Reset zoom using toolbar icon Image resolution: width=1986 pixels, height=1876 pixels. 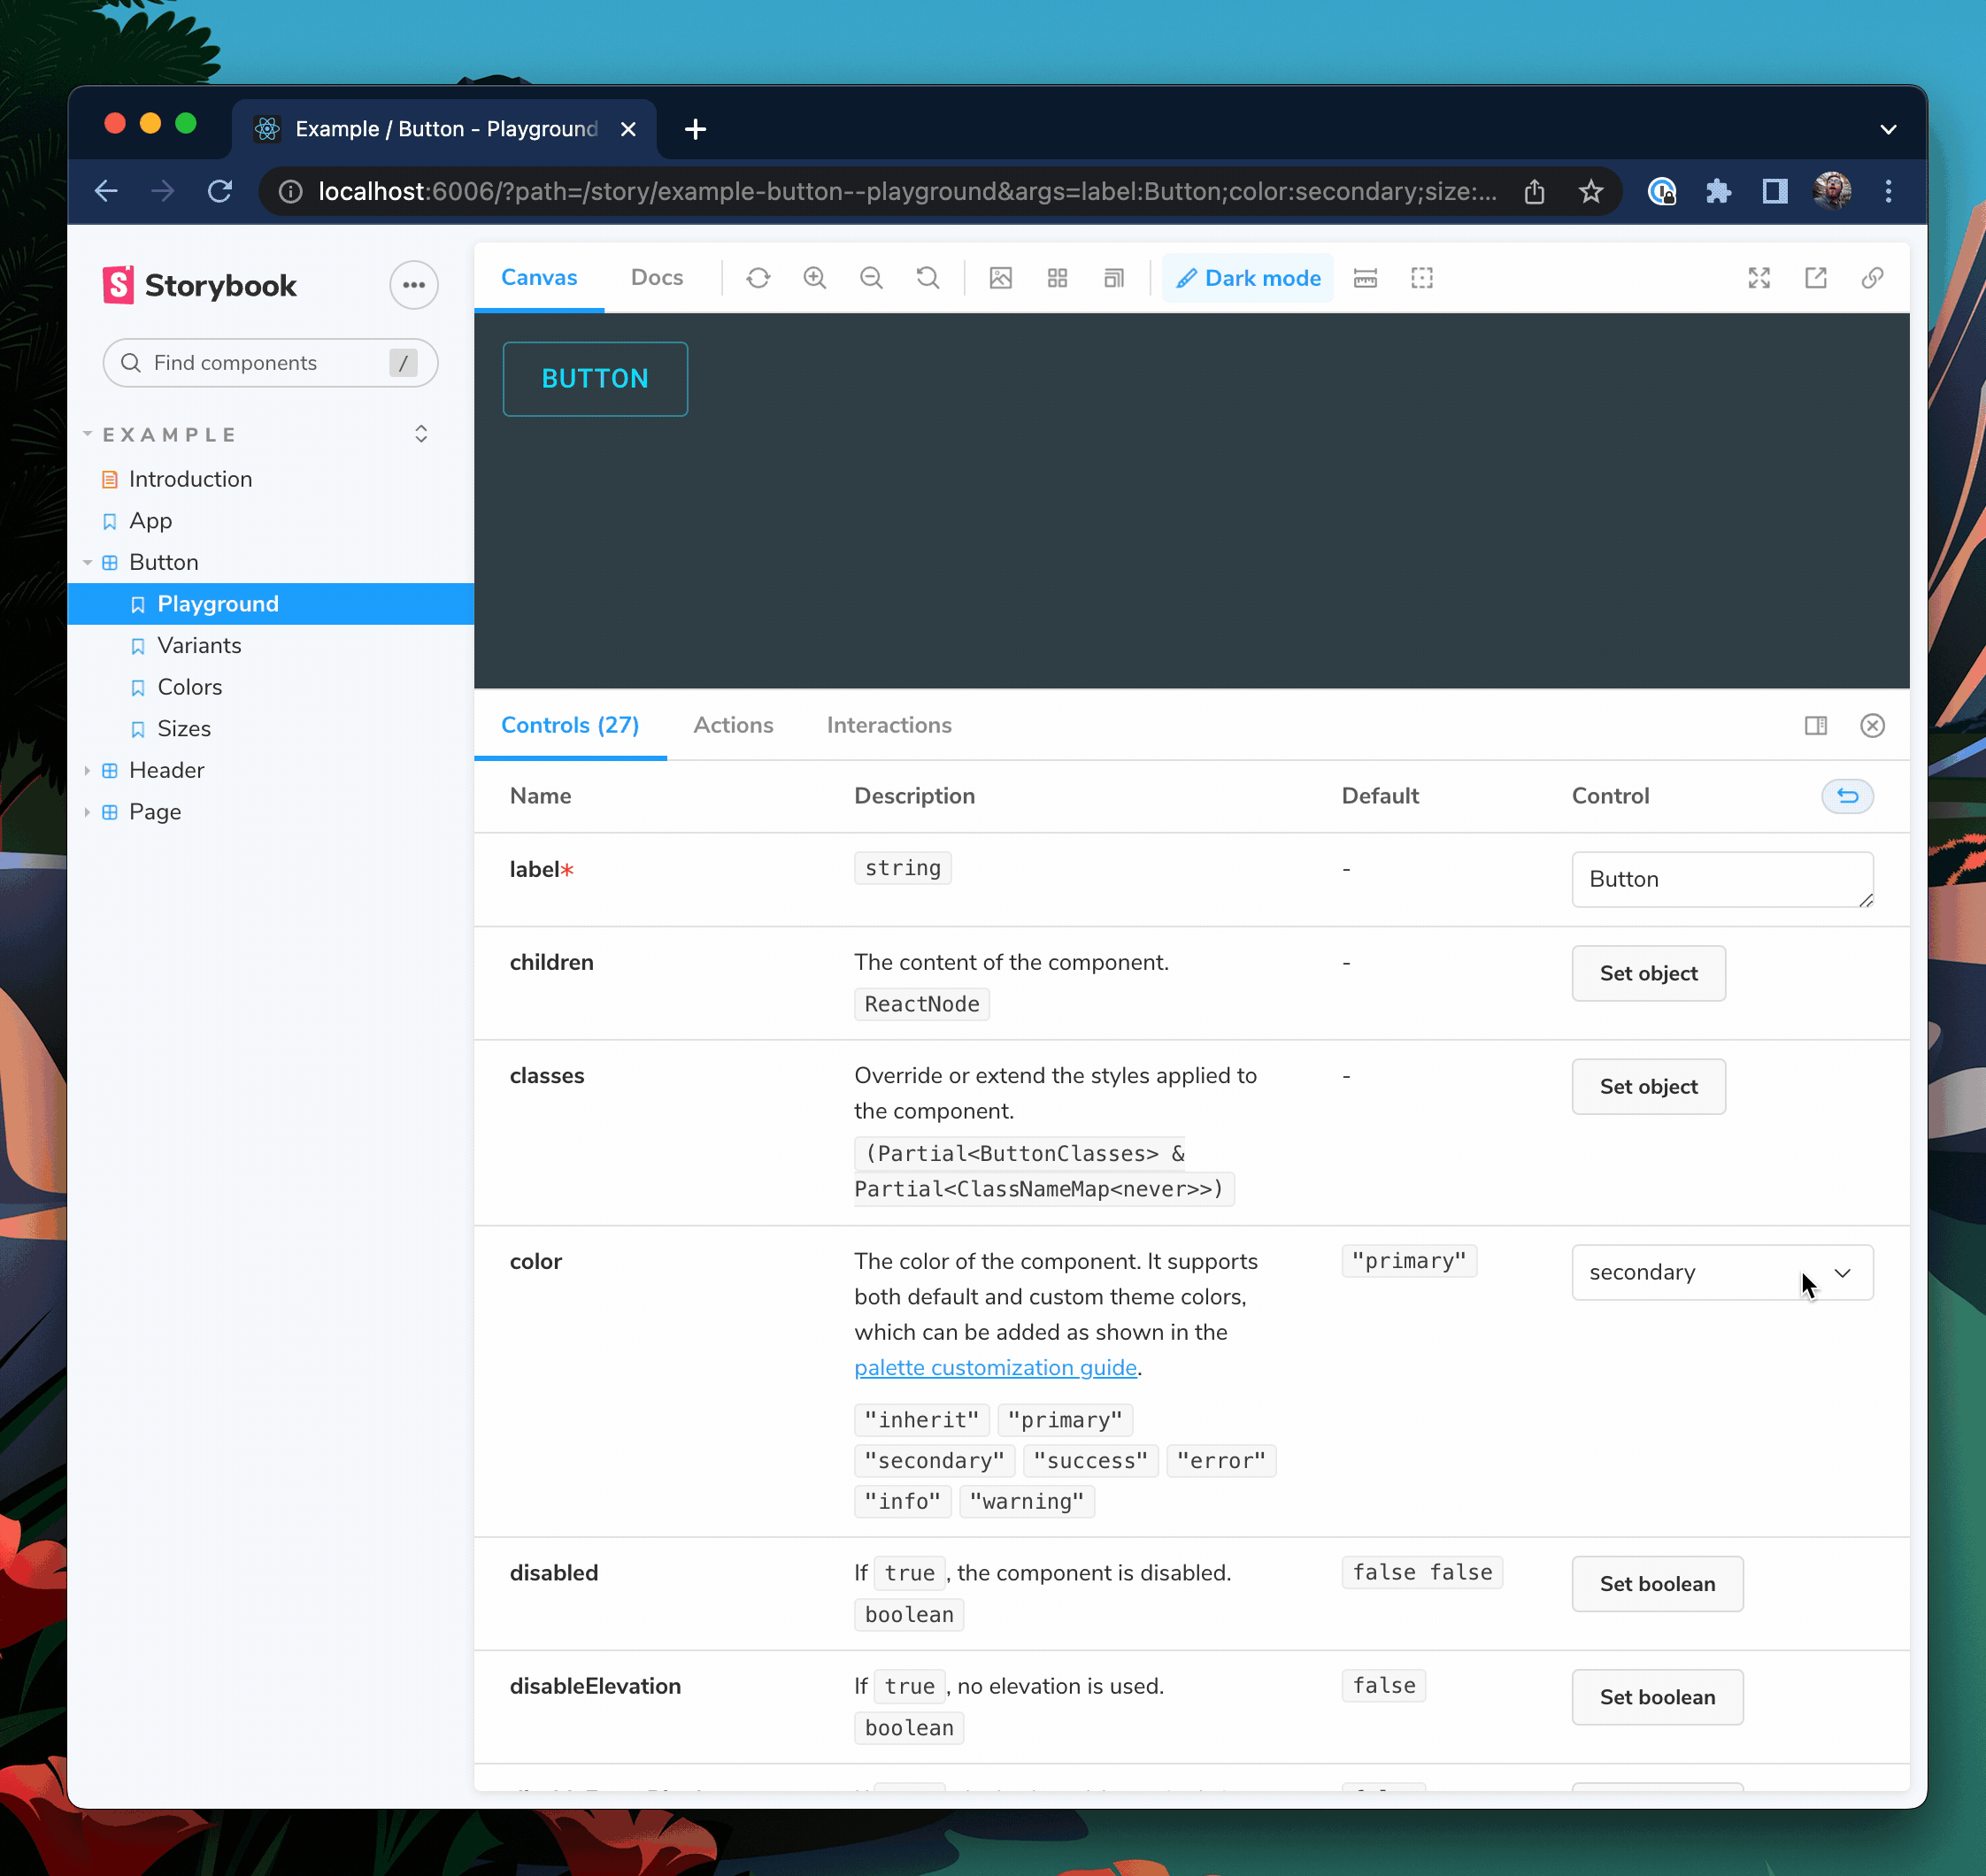pyautogui.click(x=928, y=278)
